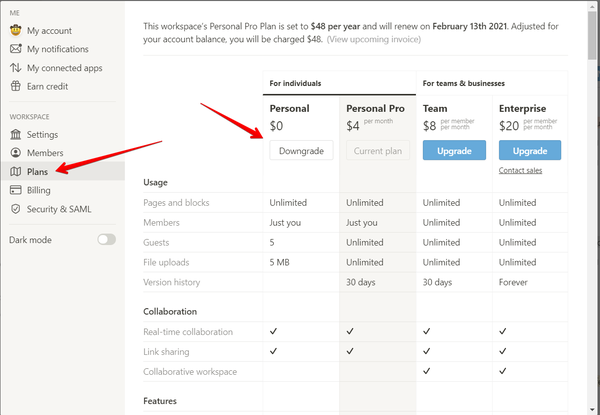Upgrade to the Enterprise plan
The image size is (600, 415).
(x=530, y=151)
